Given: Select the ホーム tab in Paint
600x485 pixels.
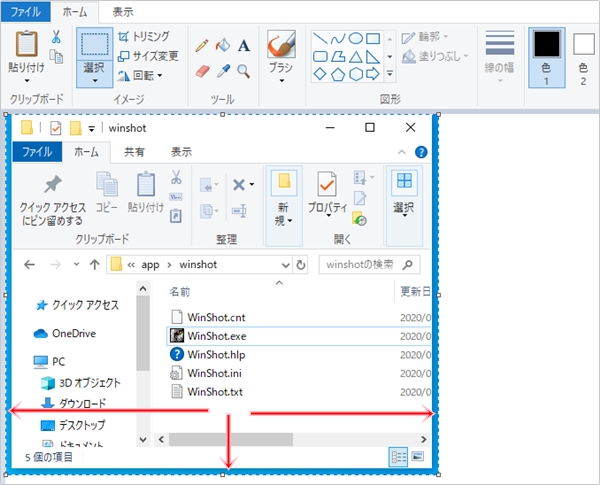Looking at the screenshot, I should click(x=75, y=12).
